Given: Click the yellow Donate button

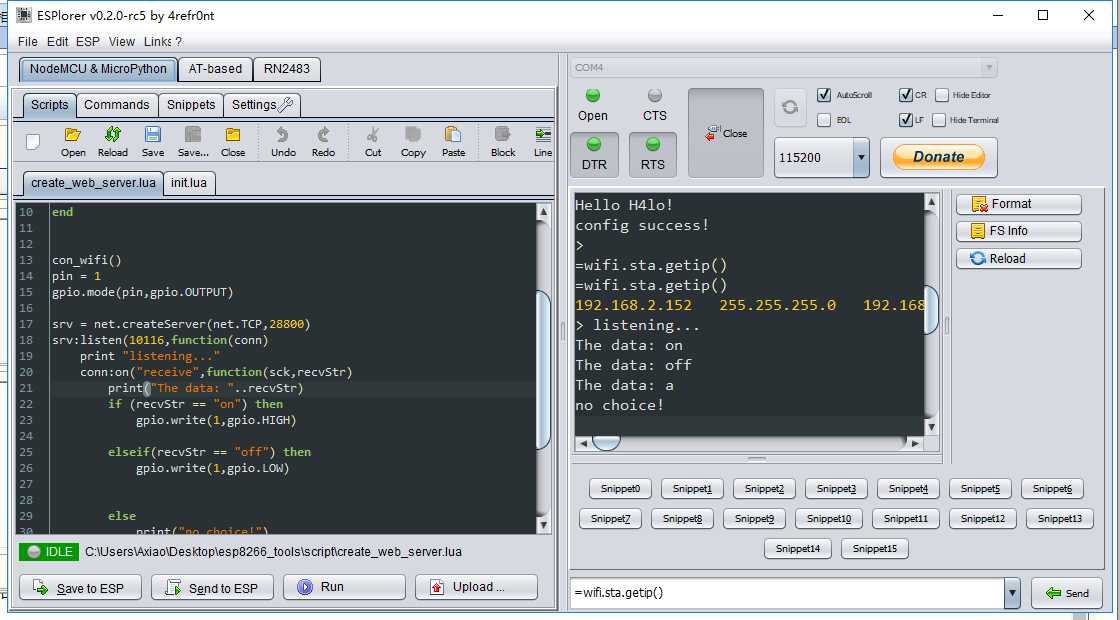Looking at the screenshot, I should pyautogui.click(x=939, y=157).
